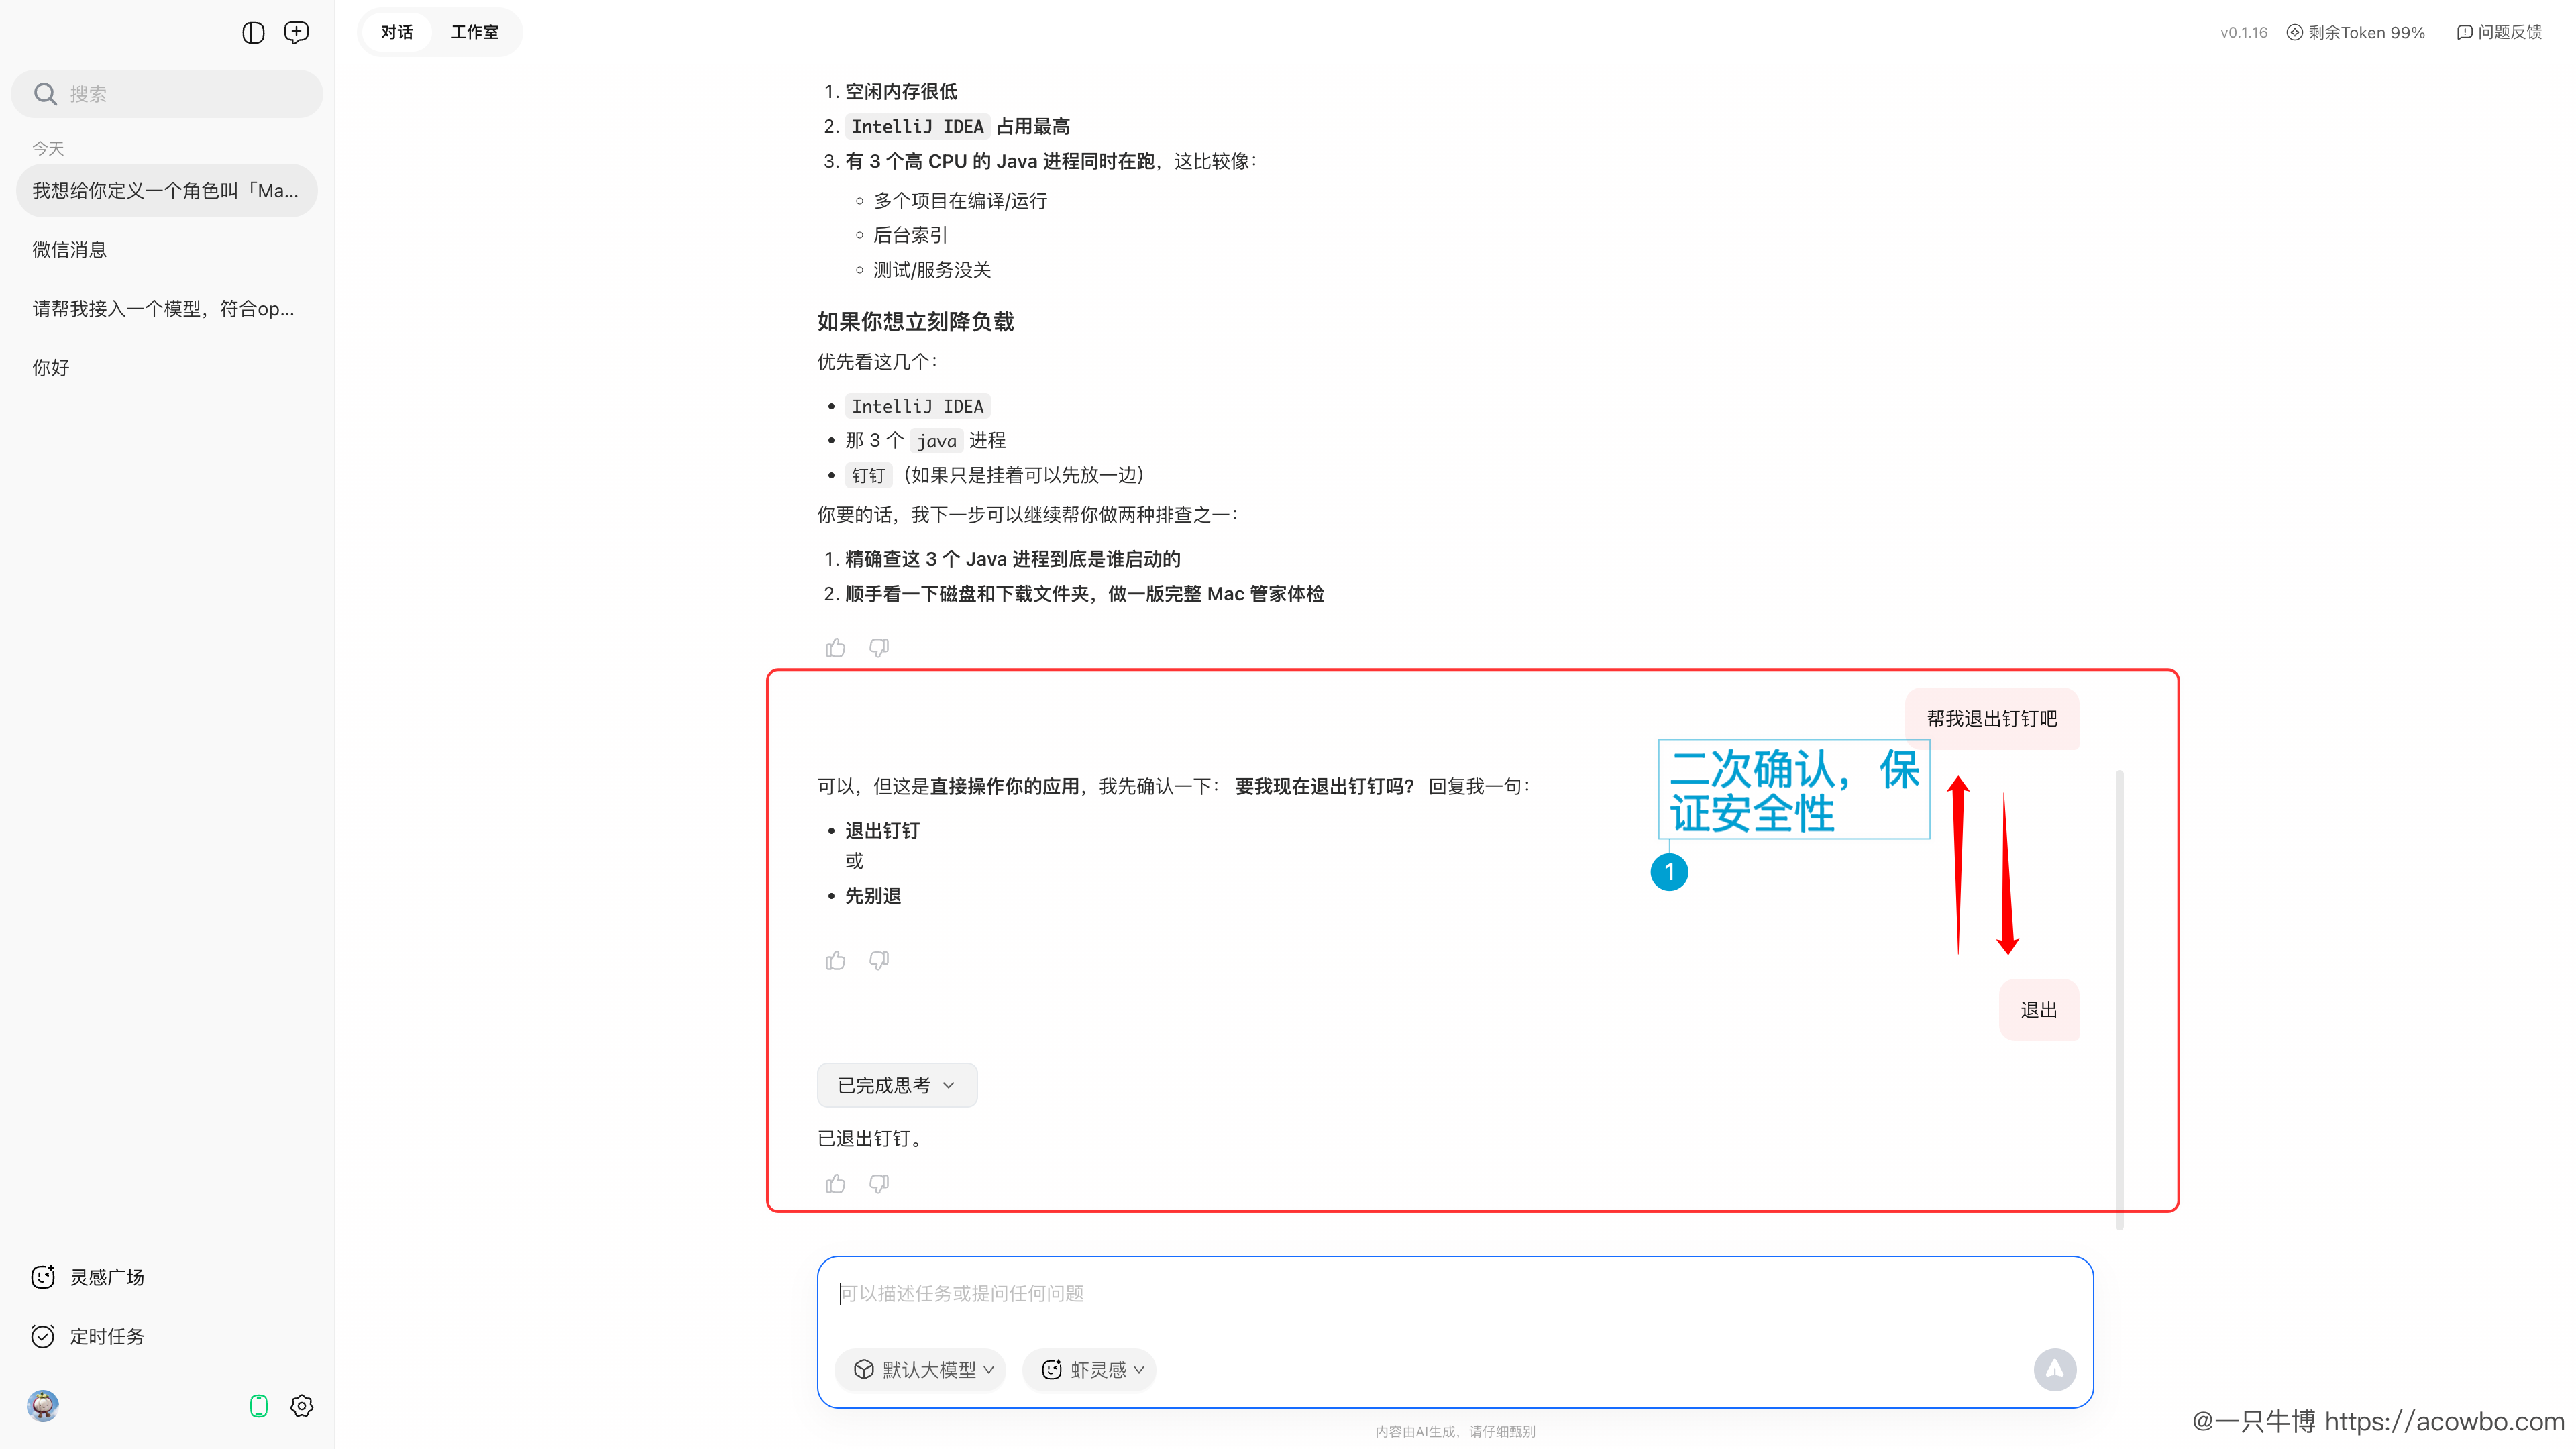Select the 对话 tab
2576x1449 pixels.
point(396,31)
